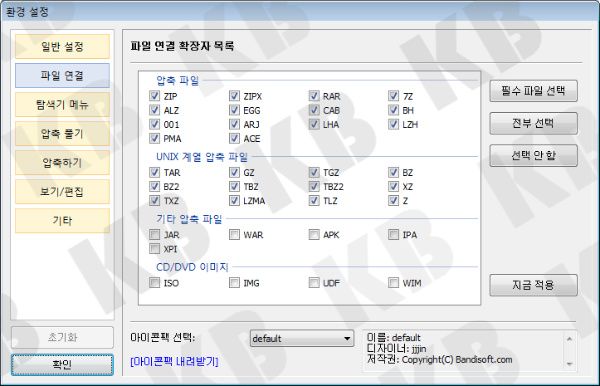Confirm settings with 확인 button
The width and height of the screenshot is (600, 386).
click(62, 365)
